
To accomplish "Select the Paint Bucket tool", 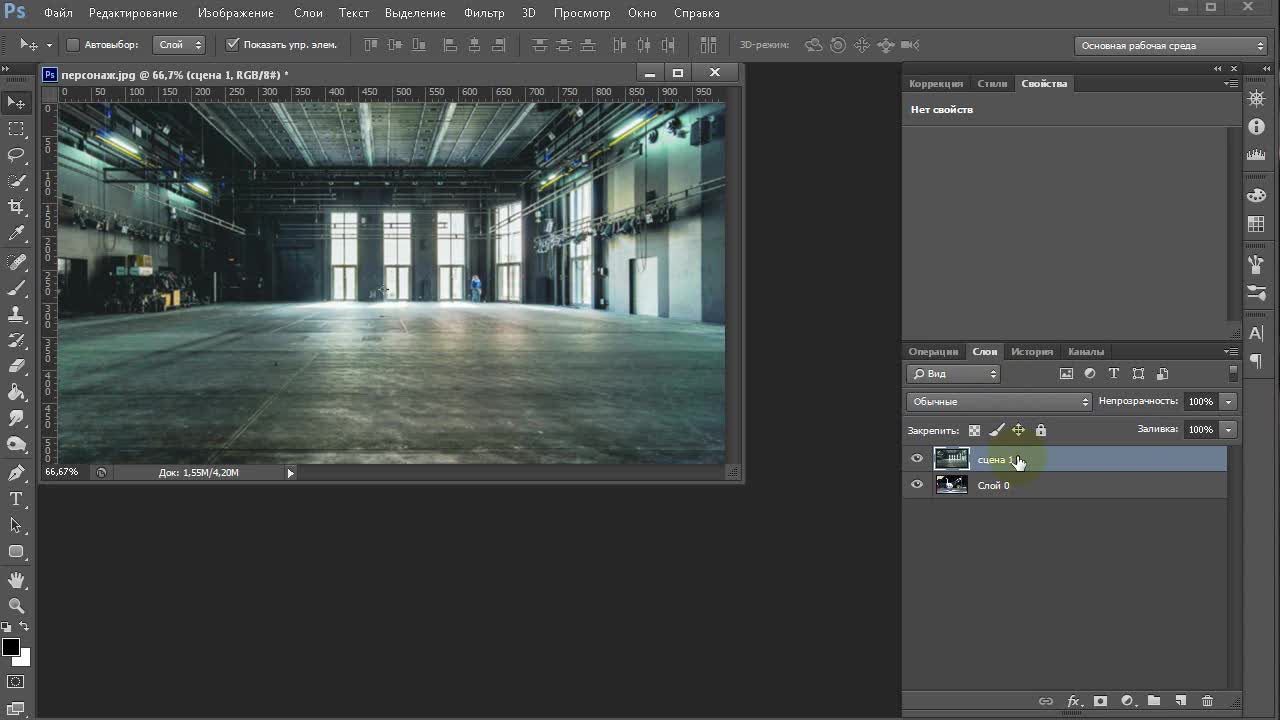I will pos(16,392).
